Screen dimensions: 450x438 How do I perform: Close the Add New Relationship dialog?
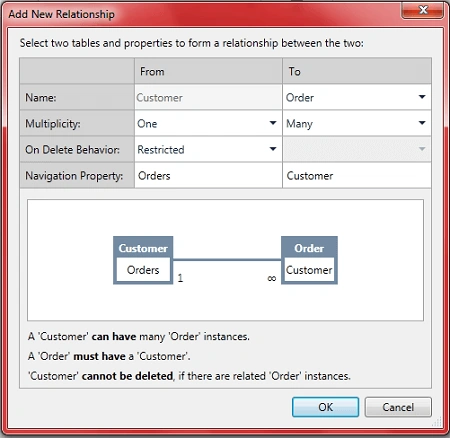pyautogui.click(x=423, y=10)
